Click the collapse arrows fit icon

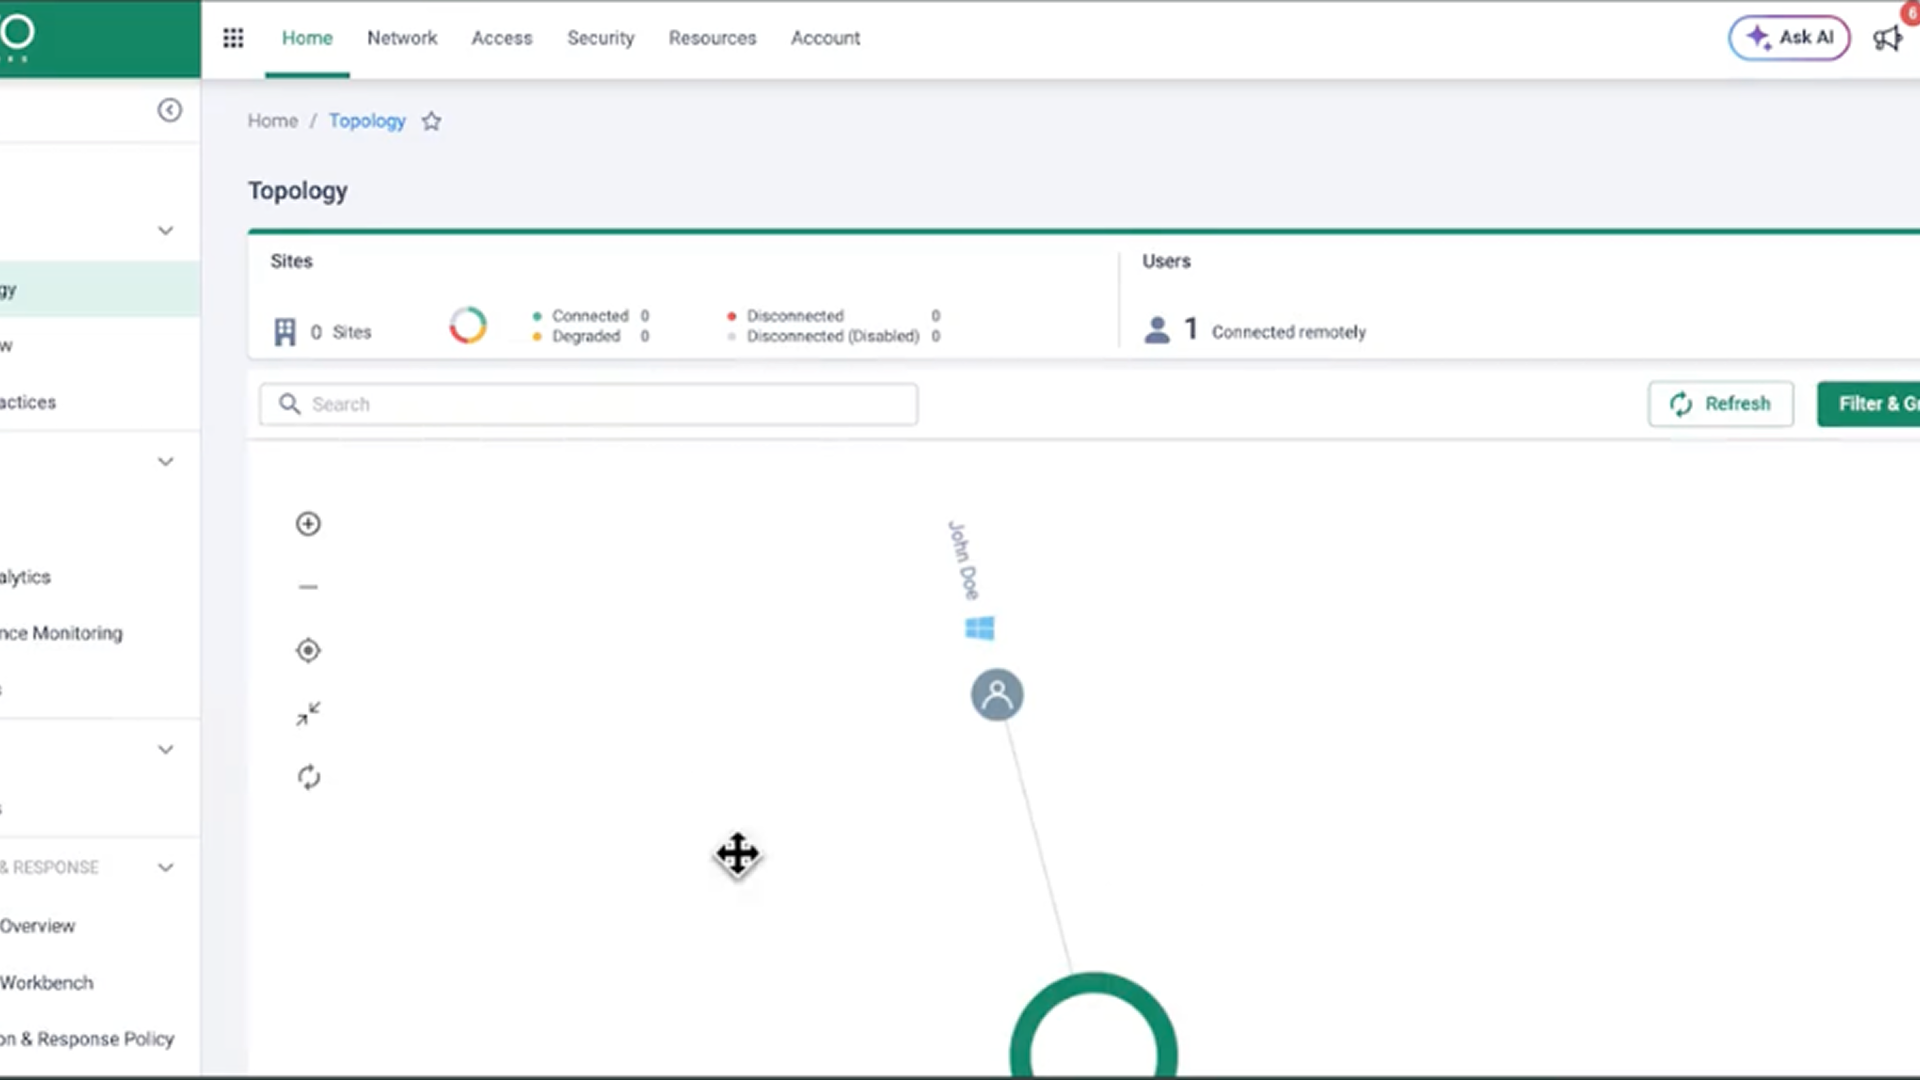[x=308, y=714]
